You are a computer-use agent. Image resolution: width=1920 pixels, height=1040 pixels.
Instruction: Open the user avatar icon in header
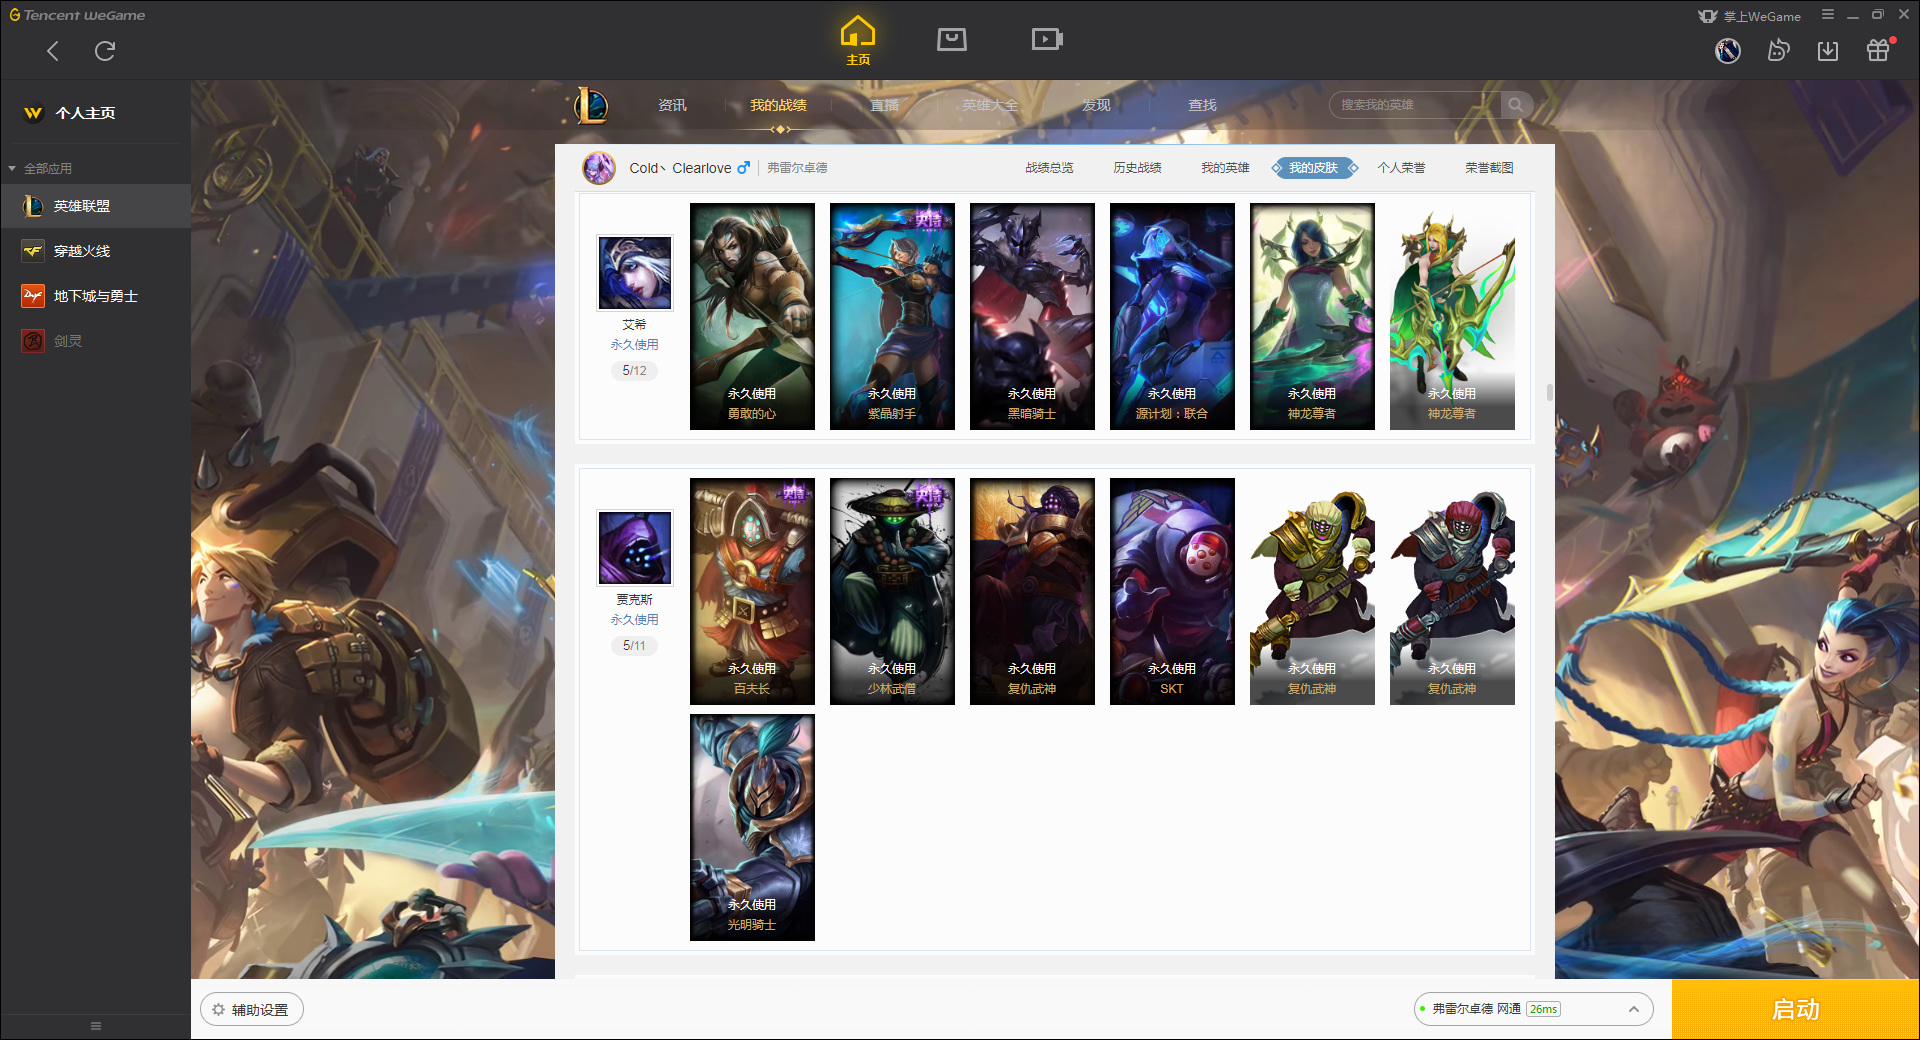click(1728, 50)
